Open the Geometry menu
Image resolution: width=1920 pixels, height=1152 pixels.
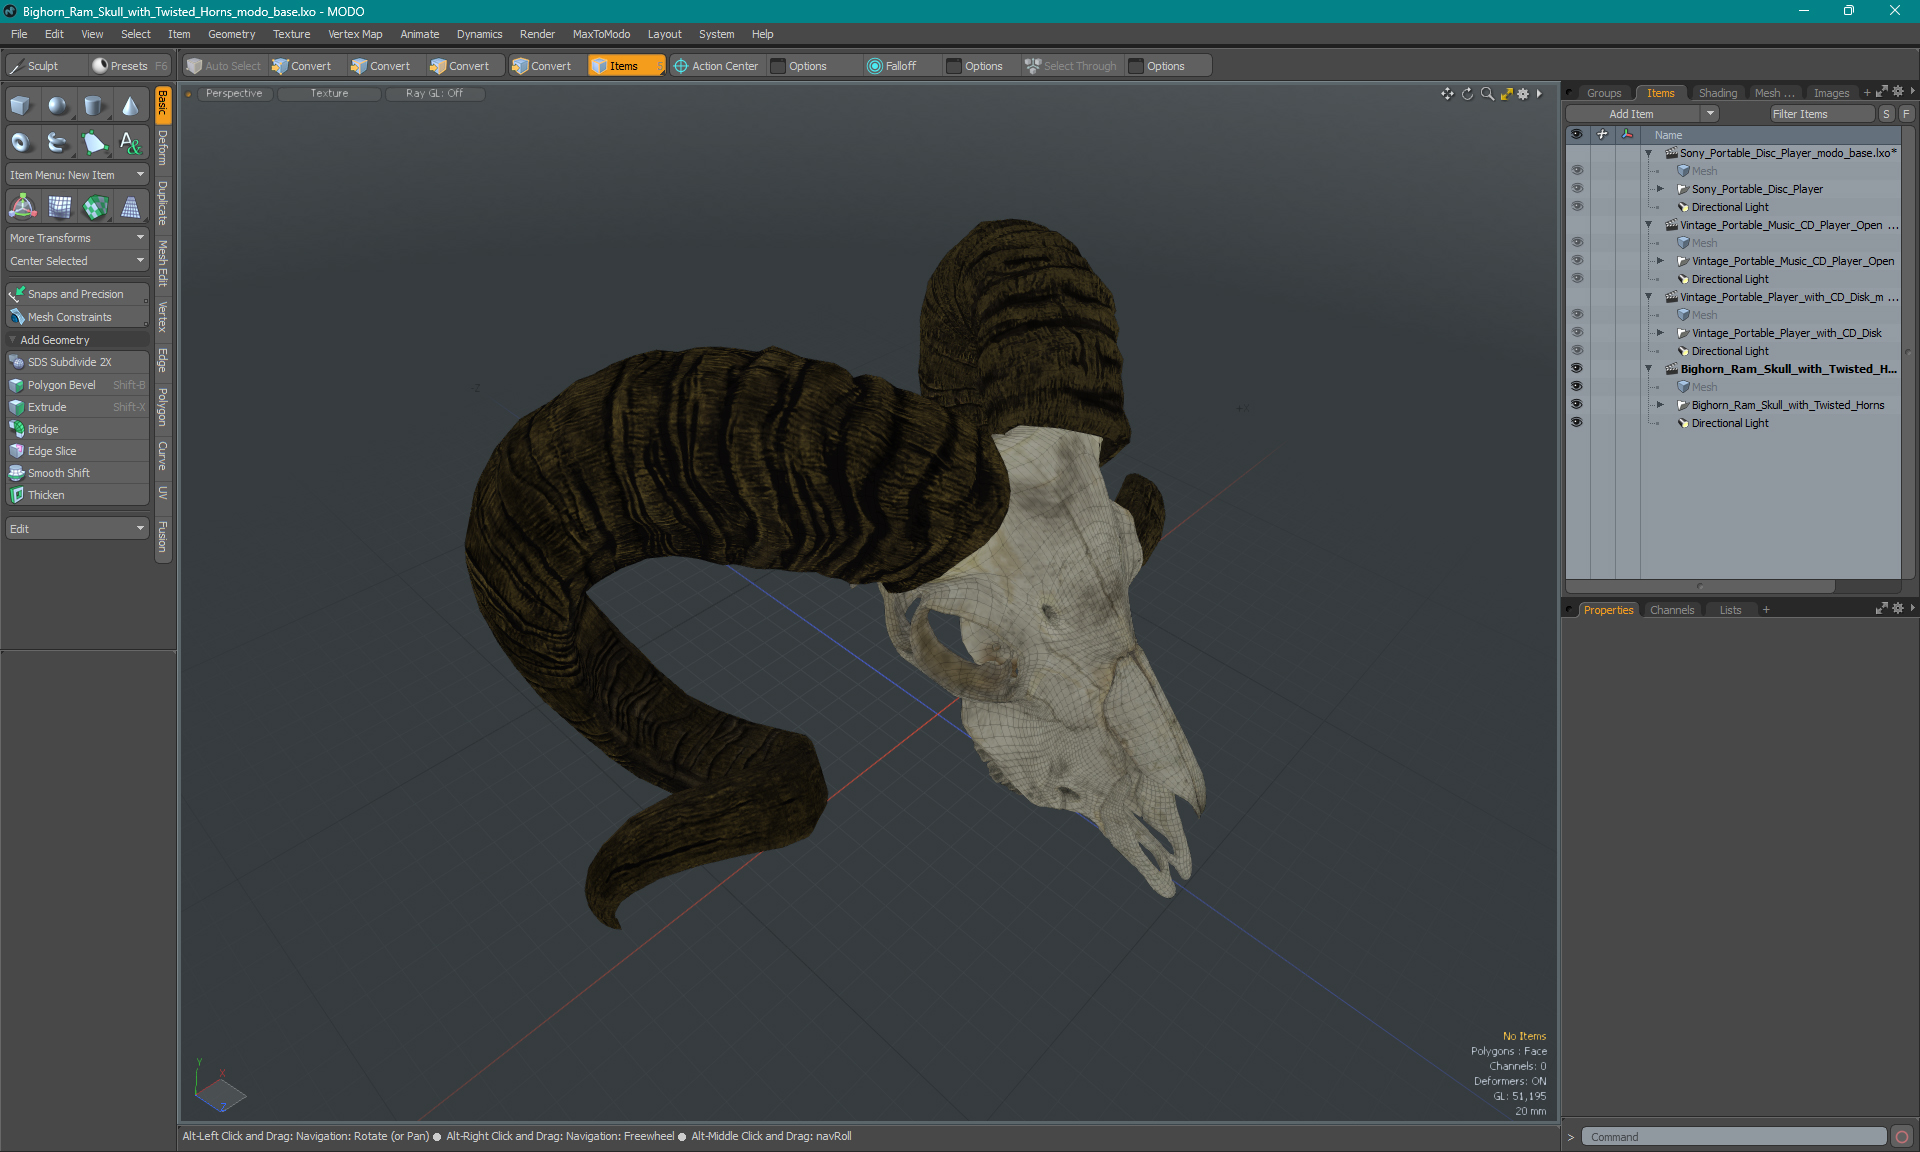231,34
